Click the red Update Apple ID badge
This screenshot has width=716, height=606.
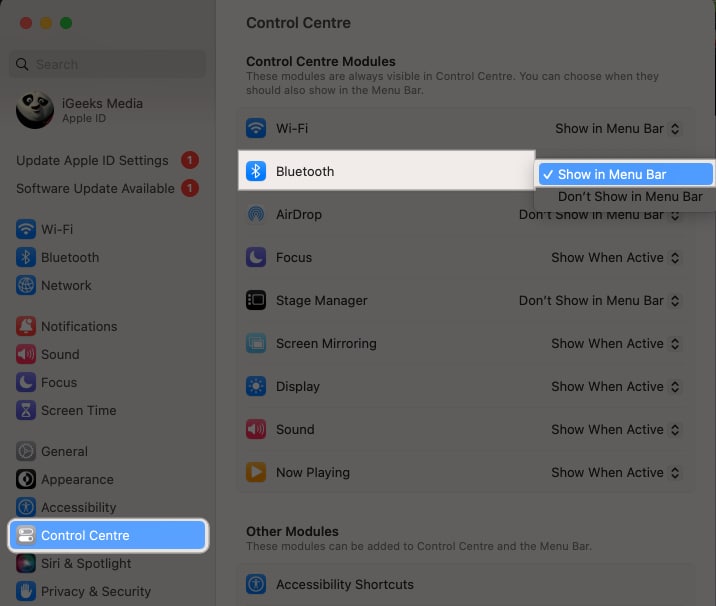click(x=190, y=160)
